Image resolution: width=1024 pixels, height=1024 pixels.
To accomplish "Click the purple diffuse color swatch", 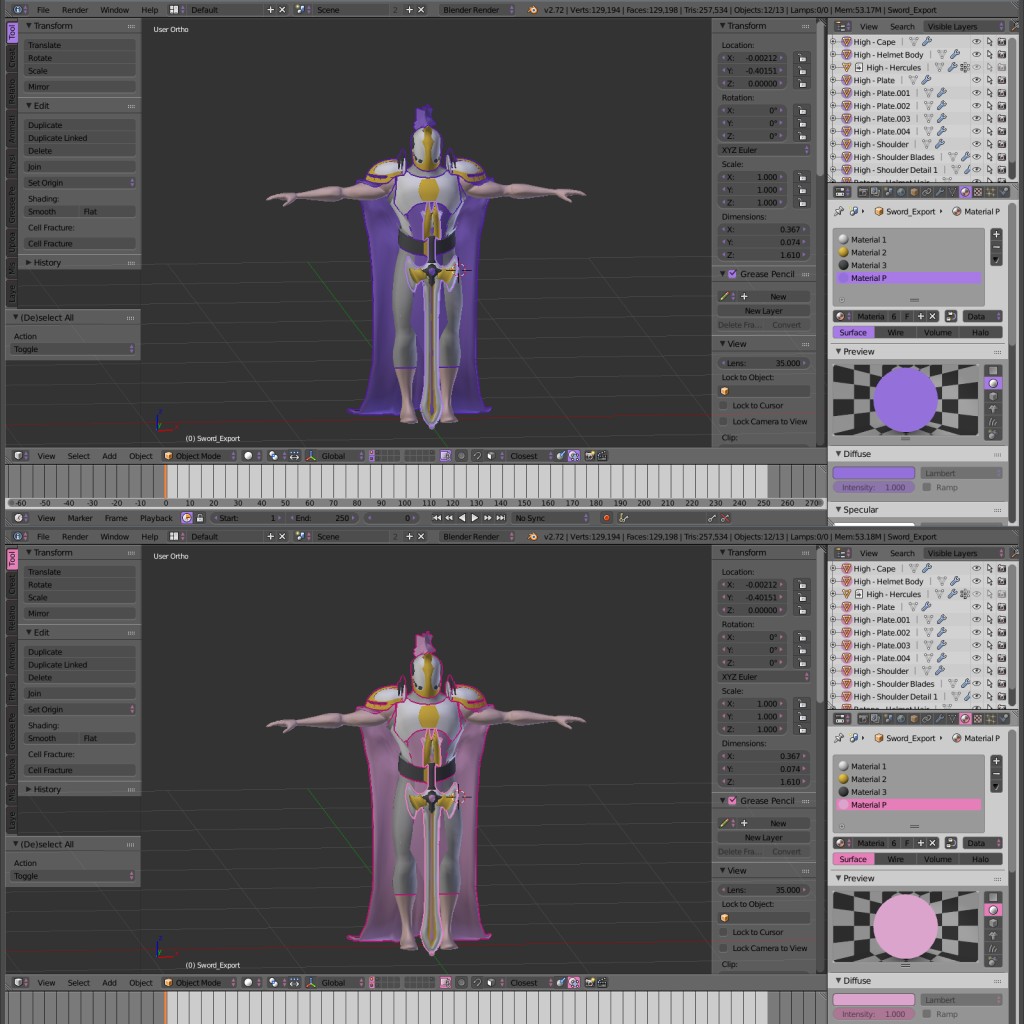I will point(873,473).
